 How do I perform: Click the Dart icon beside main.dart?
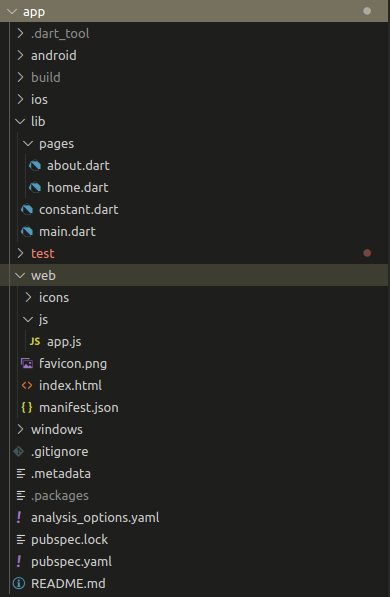(x=27, y=231)
